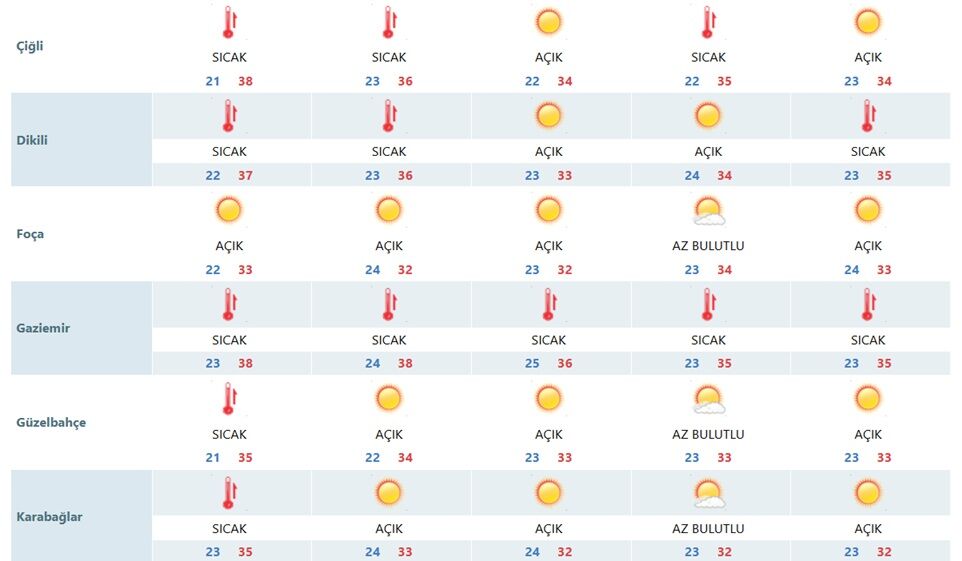This screenshot has width=962, height=561.
Task: Click Gaziemir third-day minimum temperature 25
Action: pyautogui.click(x=532, y=363)
